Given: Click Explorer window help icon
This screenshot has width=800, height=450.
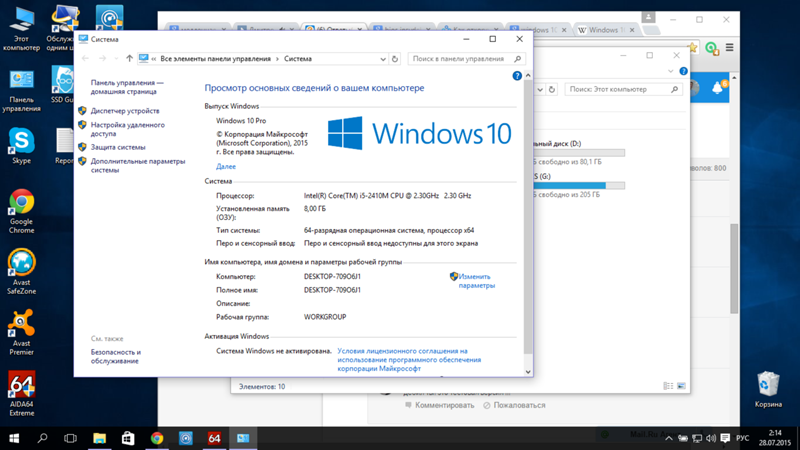Looking at the screenshot, I should (684, 71).
